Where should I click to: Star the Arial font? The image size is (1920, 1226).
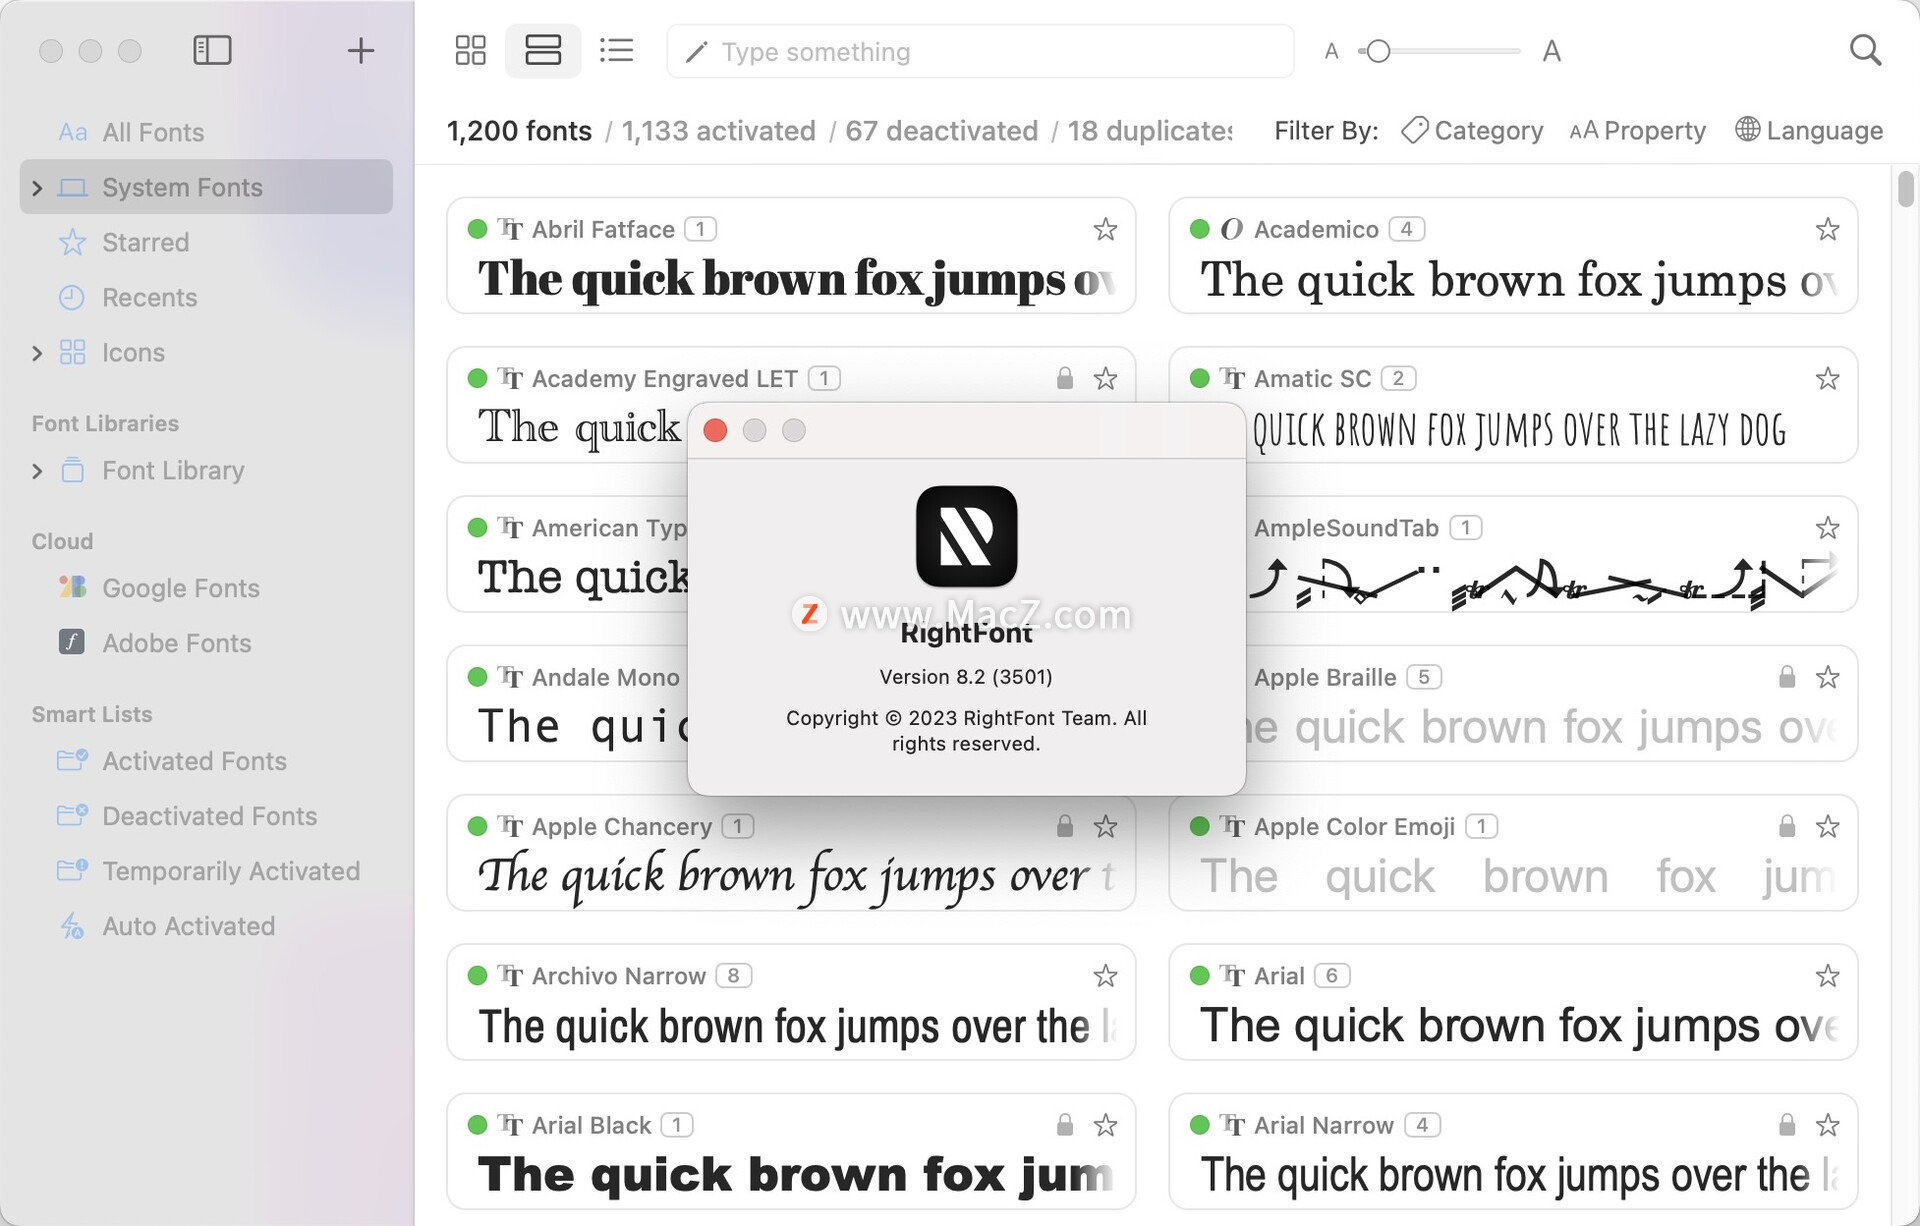(x=1827, y=975)
